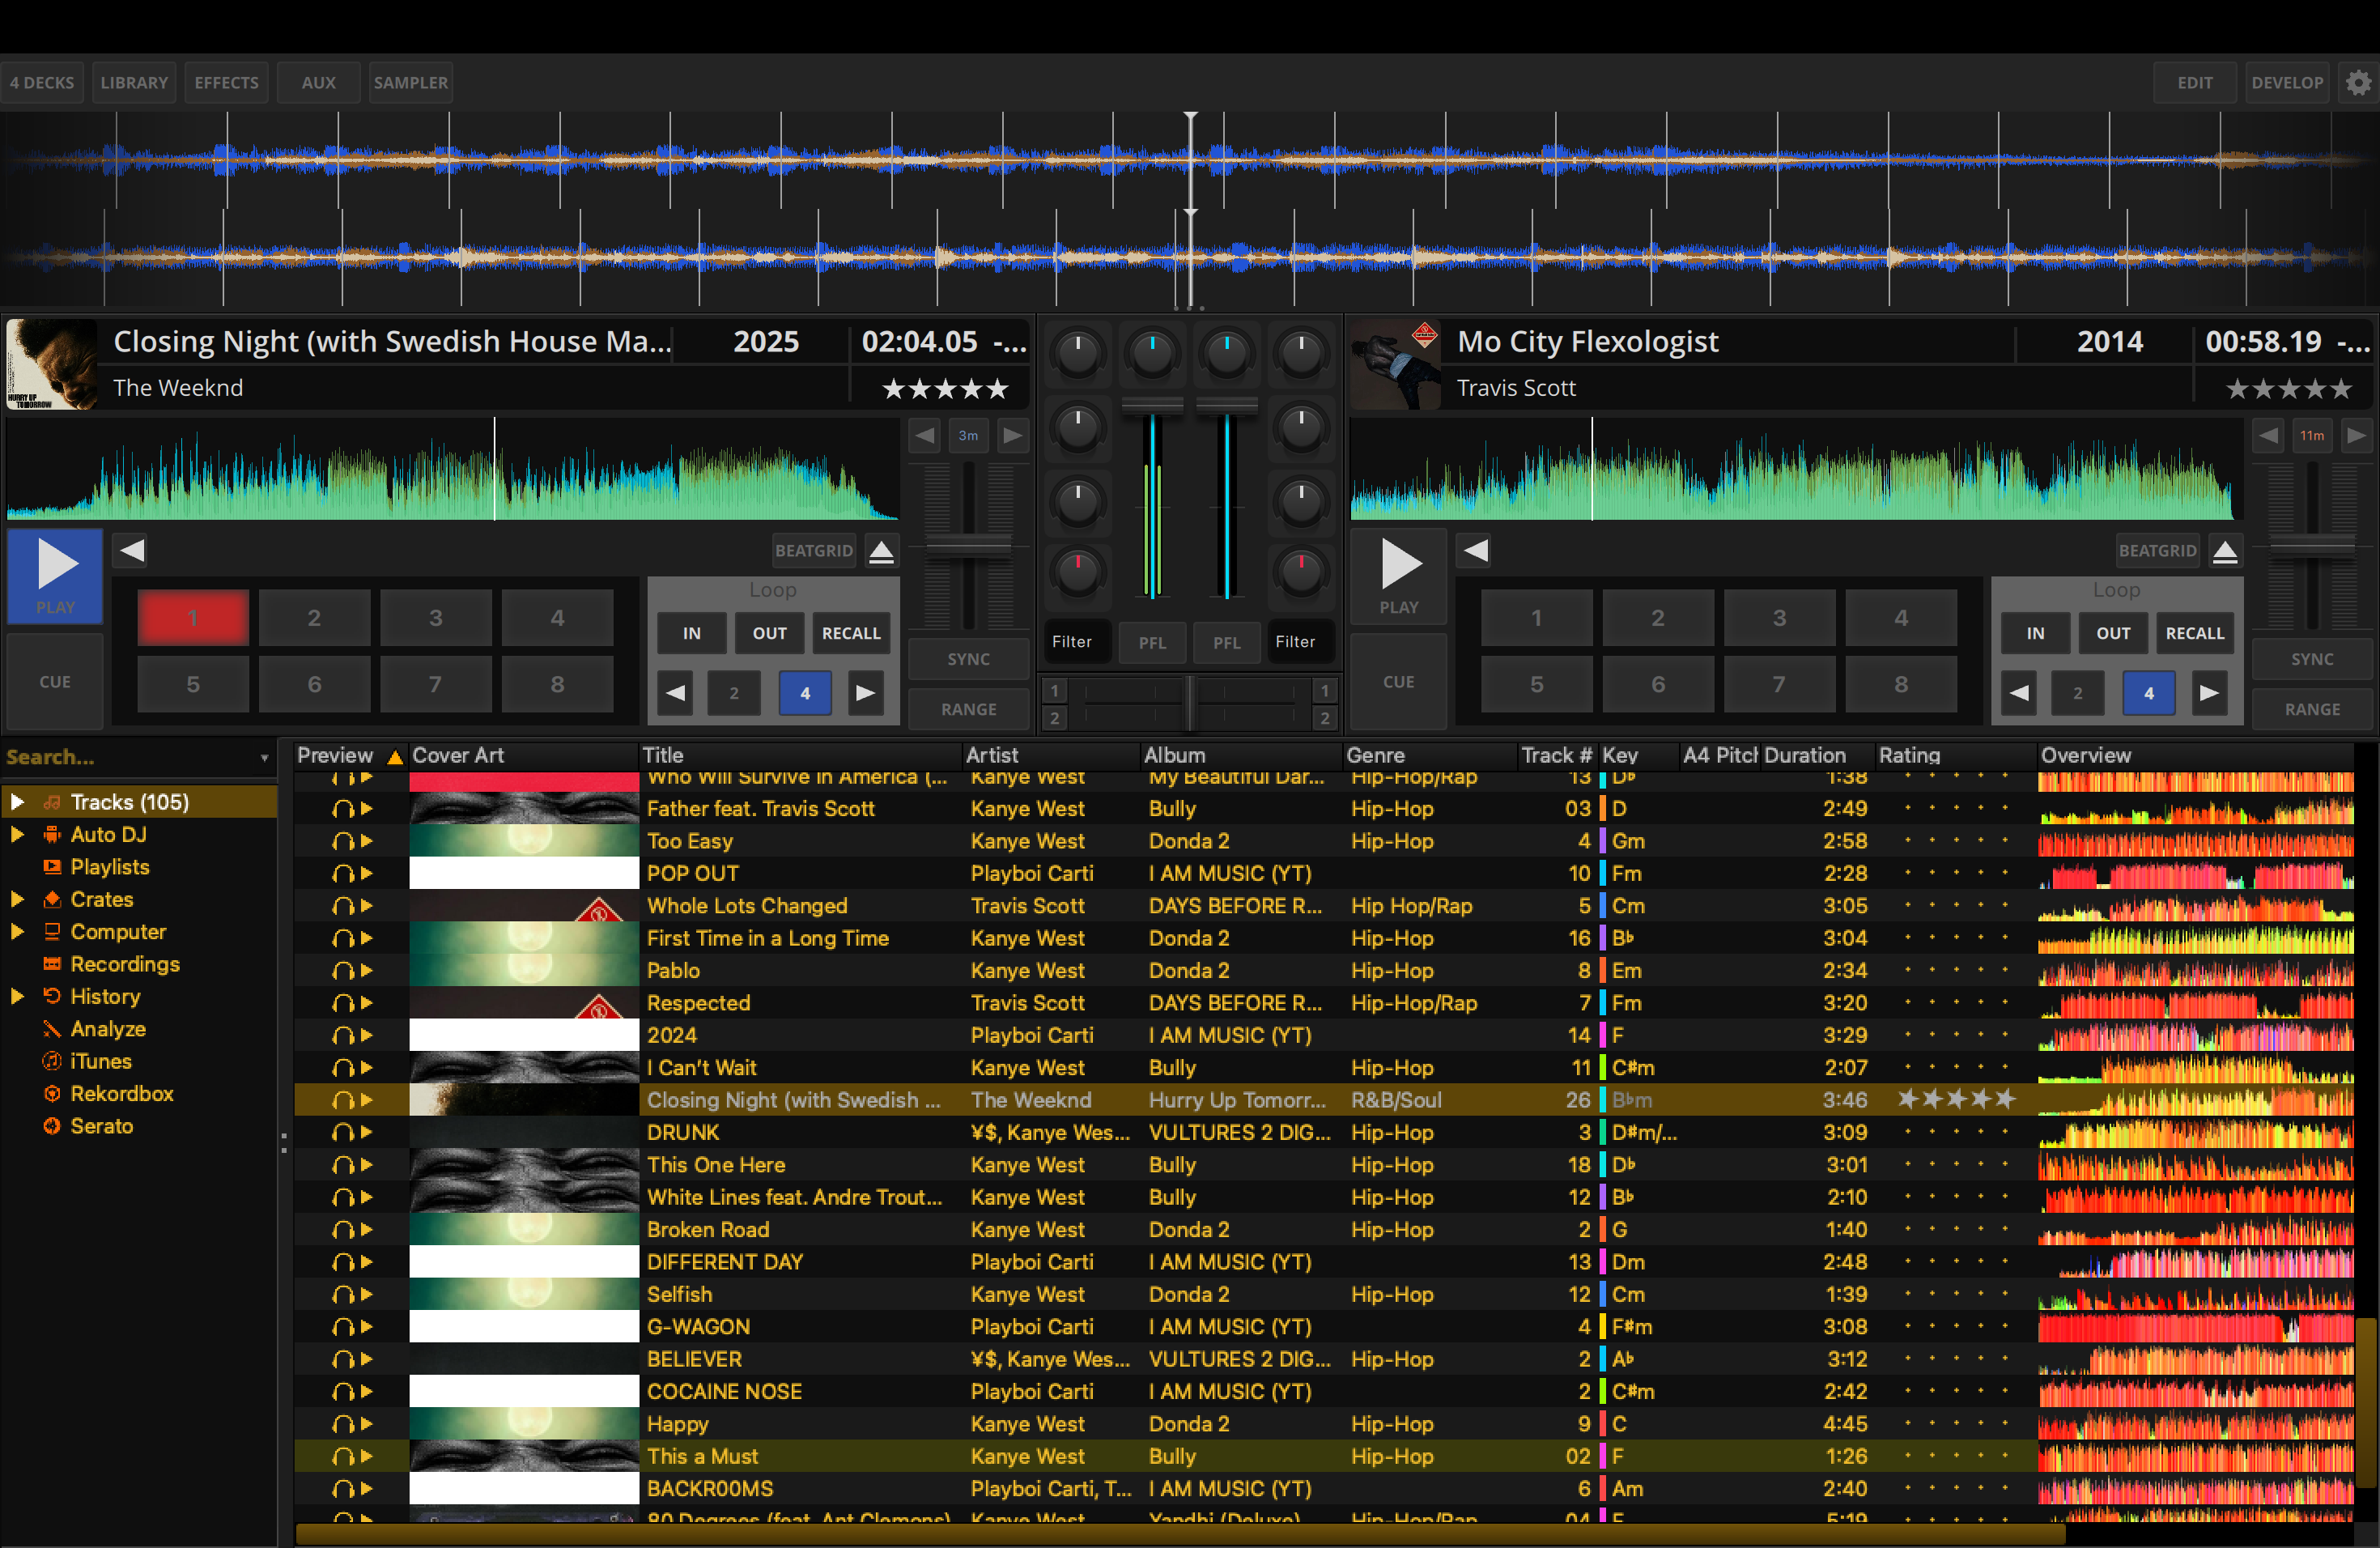
Task: Toggle left channel PFL headphone cue
Action: (x=1152, y=643)
